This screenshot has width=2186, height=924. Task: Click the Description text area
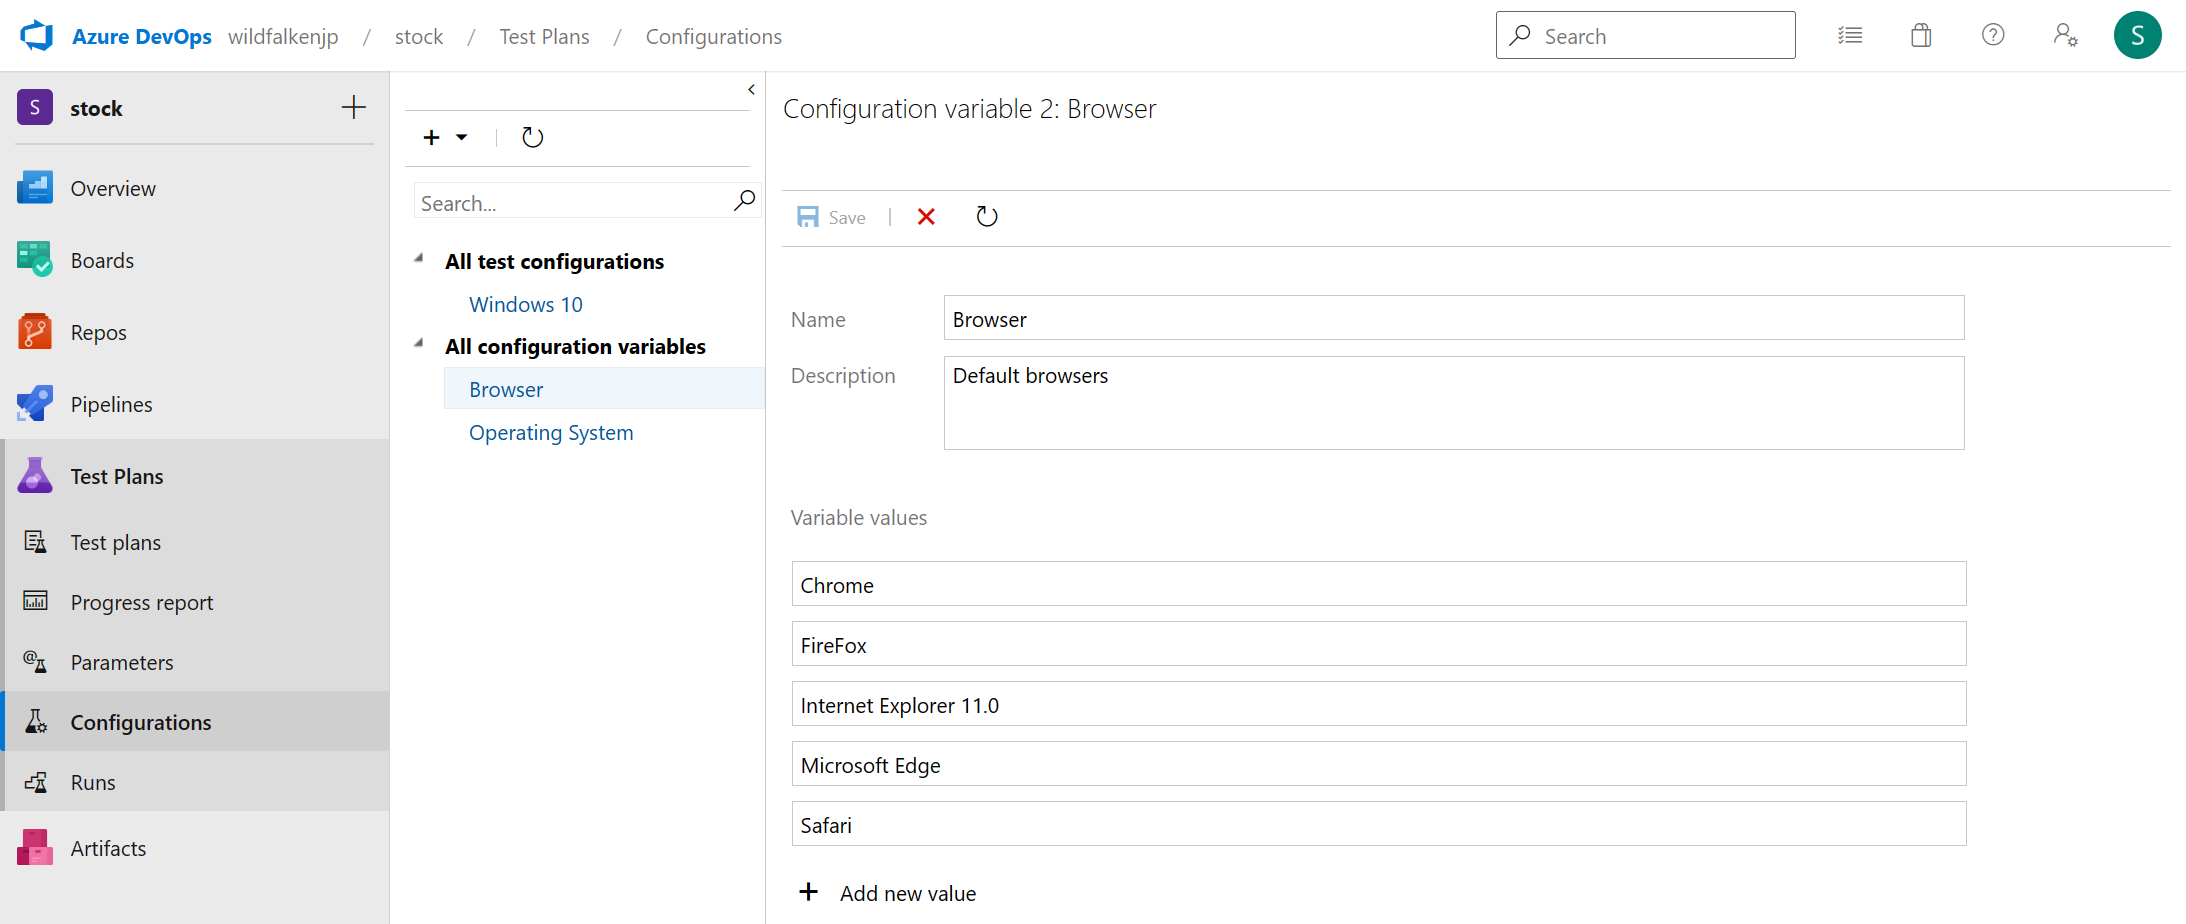tap(1454, 403)
